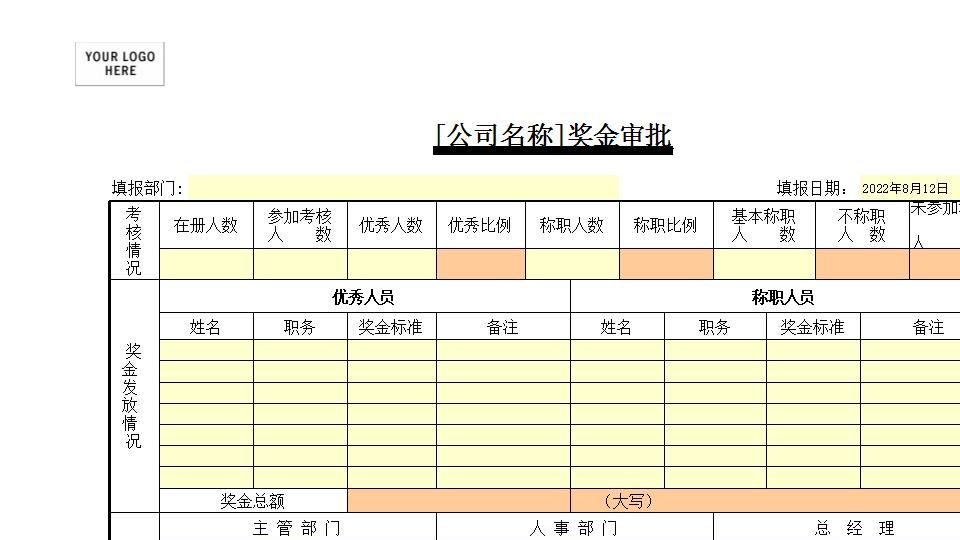This screenshot has width=960, height=540.
Task: Click the orange cell under 优秀比例
Action: pos(480,264)
